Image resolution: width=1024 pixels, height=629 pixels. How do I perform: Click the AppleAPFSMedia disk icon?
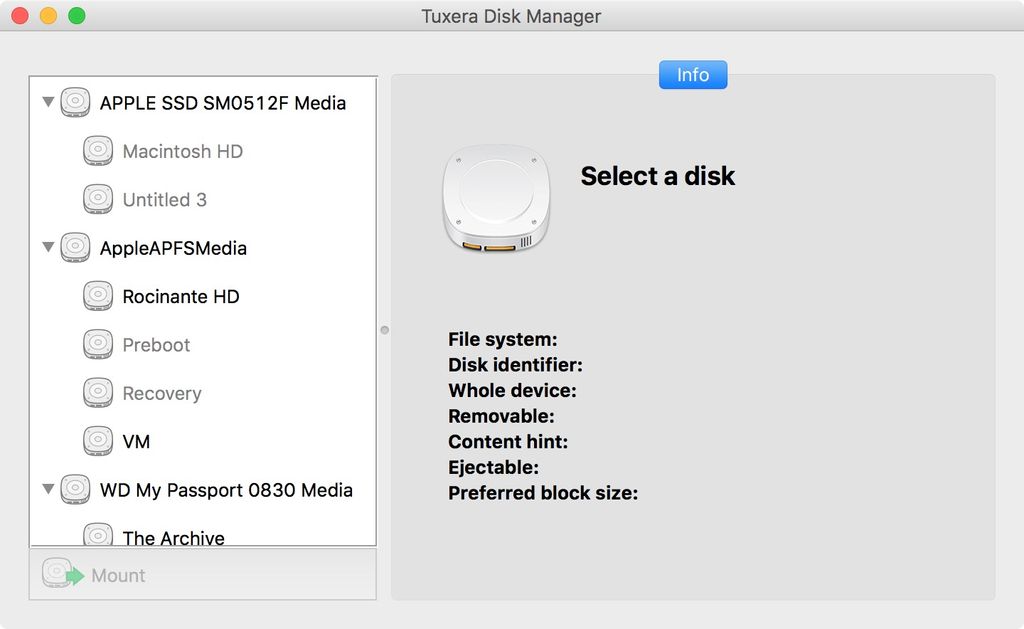[x=74, y=247]
